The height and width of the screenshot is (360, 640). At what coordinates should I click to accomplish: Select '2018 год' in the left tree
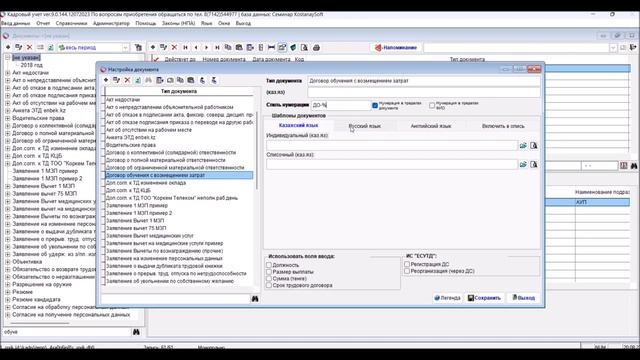31,65
